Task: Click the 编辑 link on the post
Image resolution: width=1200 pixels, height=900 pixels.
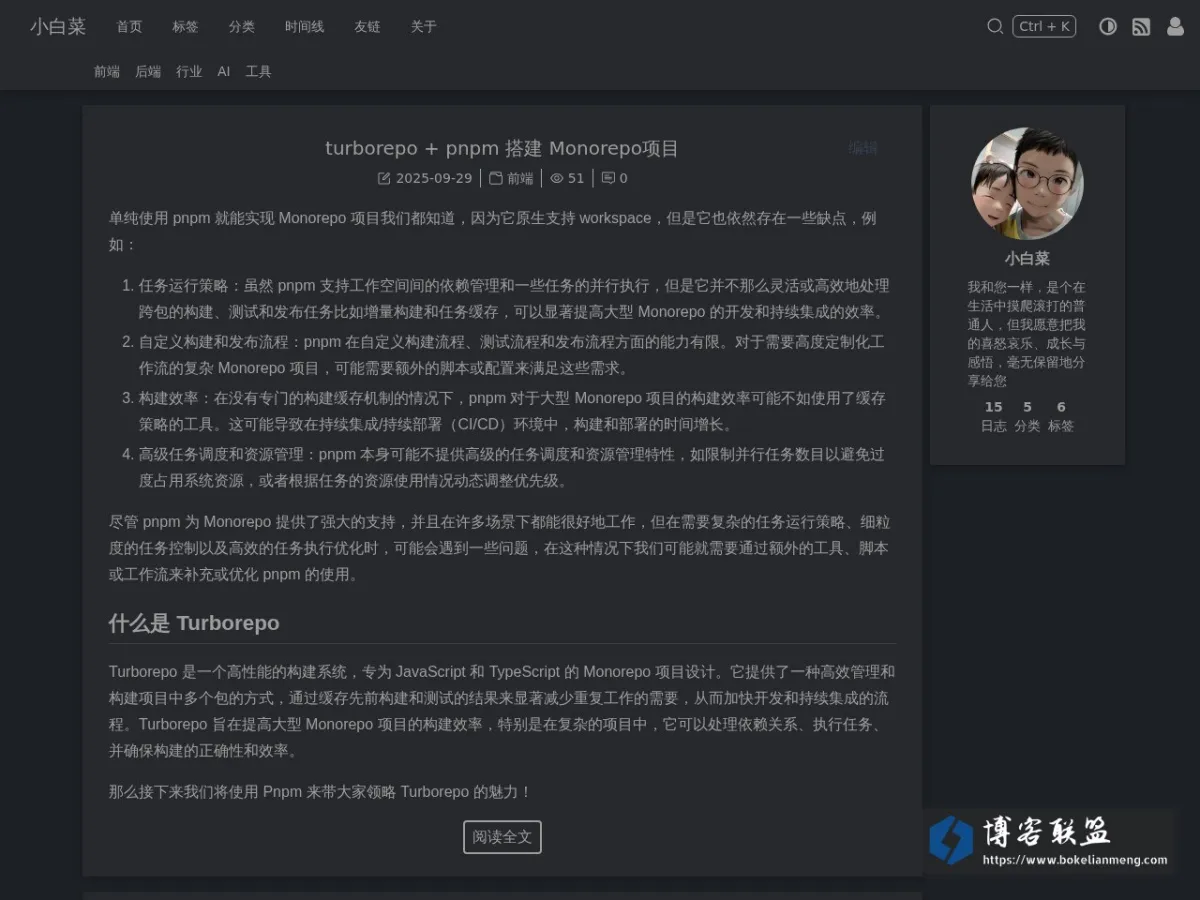Action: tap(863, 148)
